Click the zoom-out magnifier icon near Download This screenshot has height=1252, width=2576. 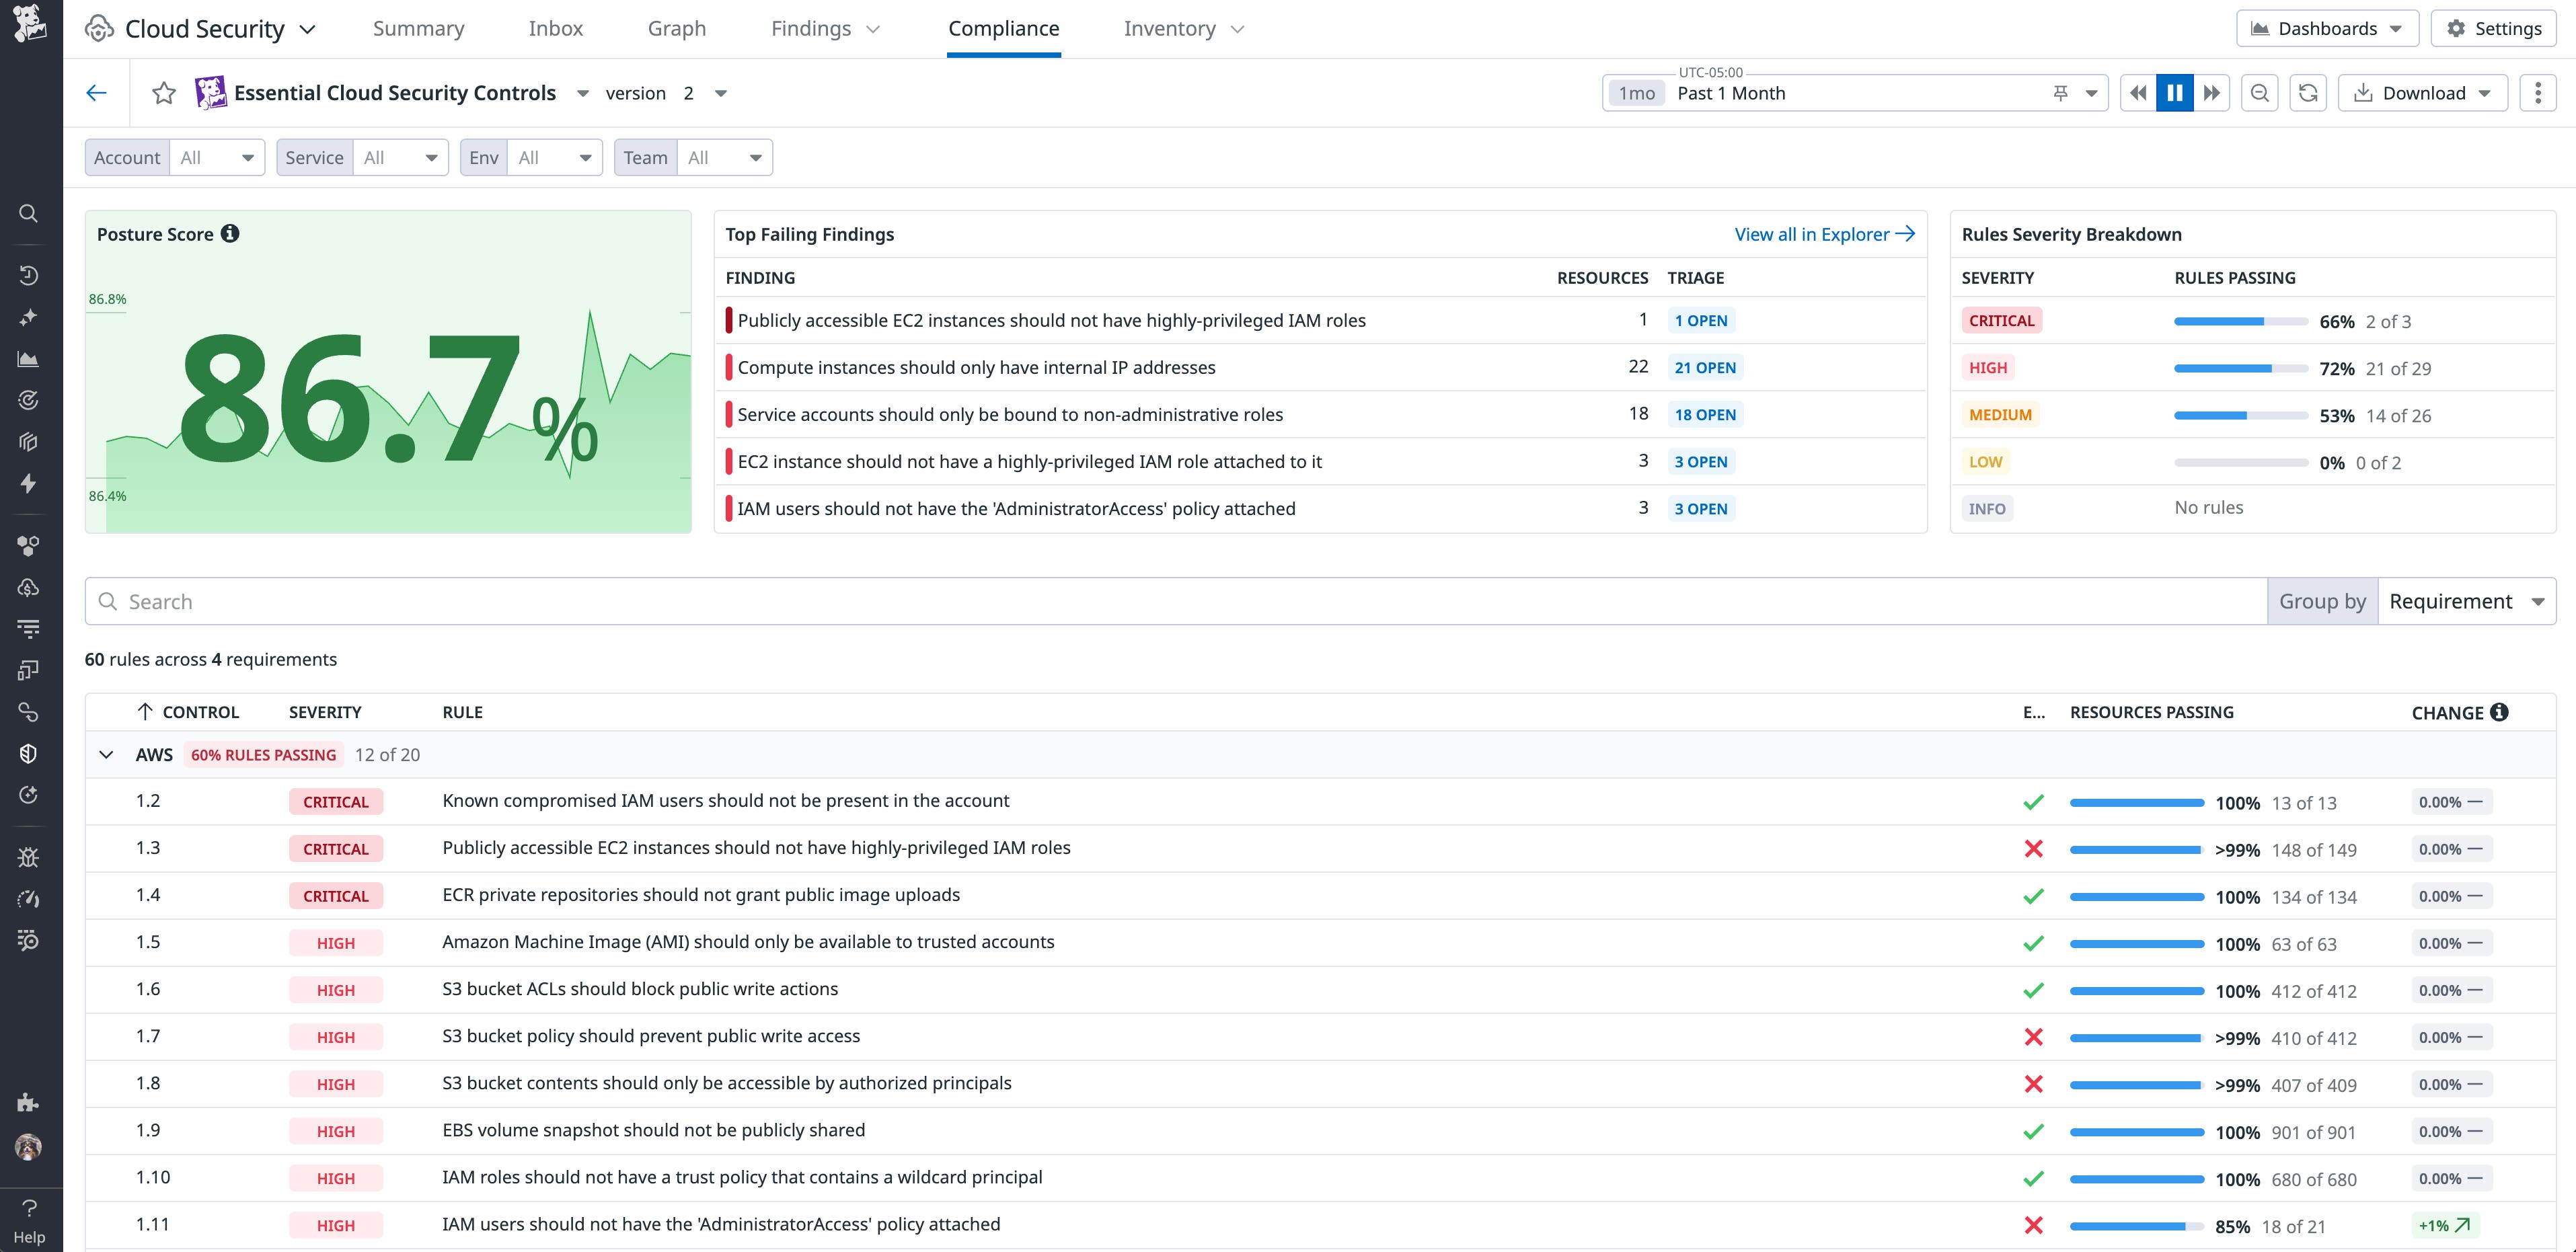[2259, 92]
